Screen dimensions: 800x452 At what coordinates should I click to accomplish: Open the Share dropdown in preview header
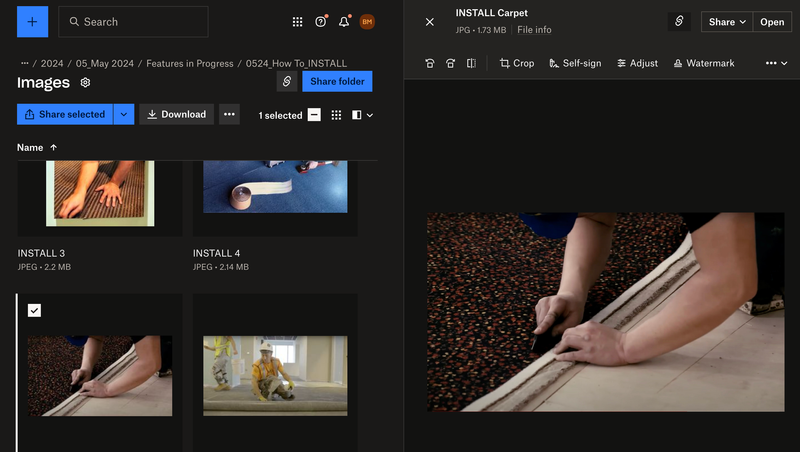[727, 22]
